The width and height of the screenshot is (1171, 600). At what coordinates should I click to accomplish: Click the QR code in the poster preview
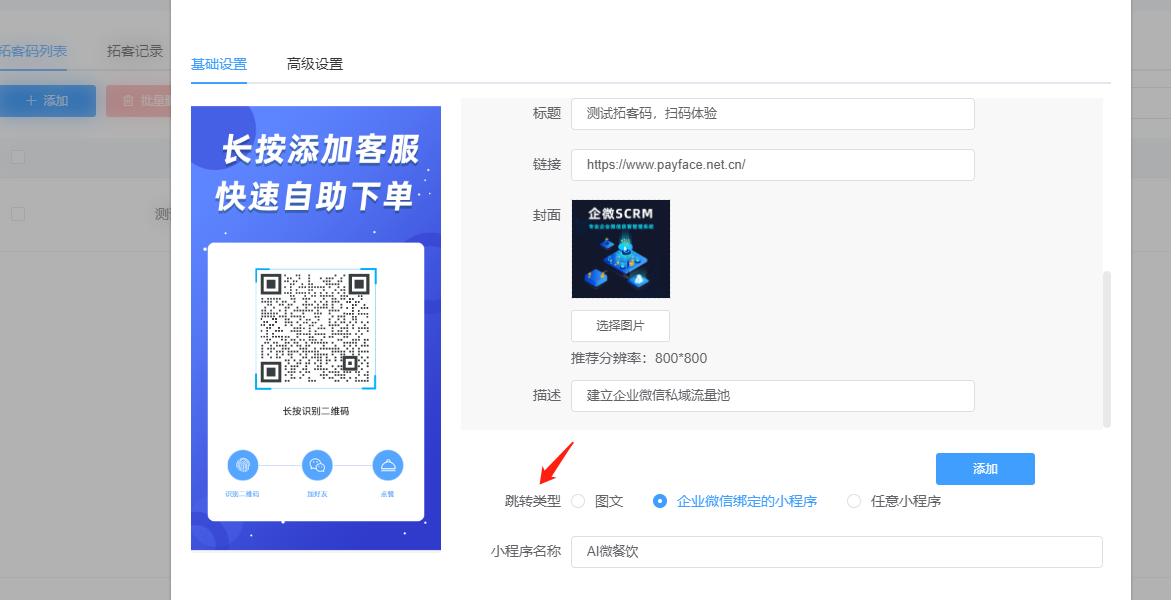point(316,329)
